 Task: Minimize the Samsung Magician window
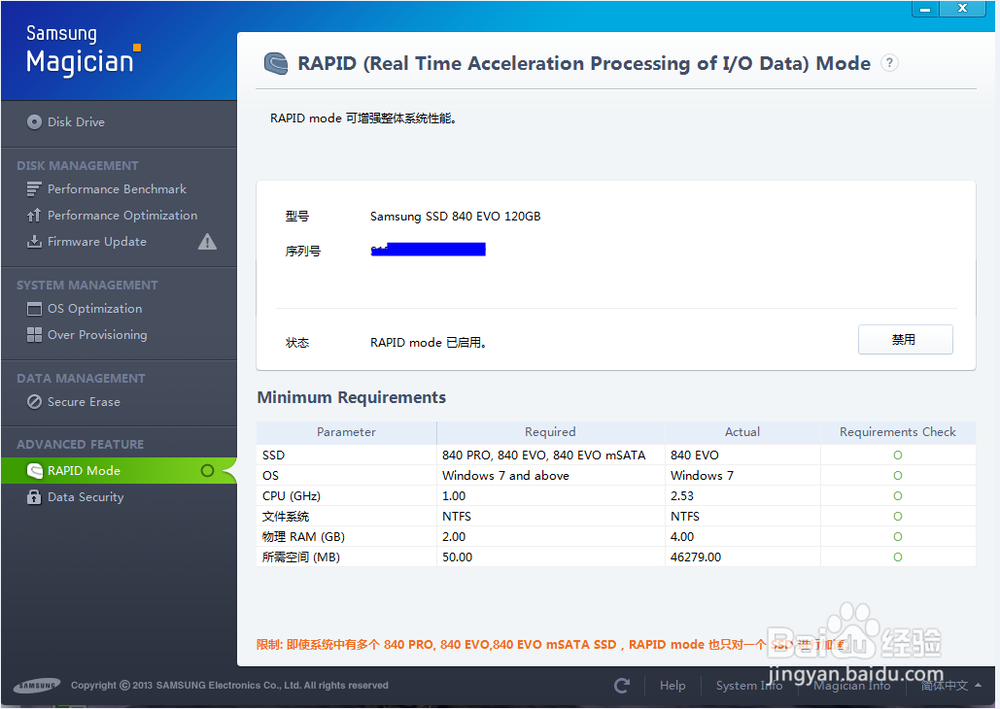(925, 9)
